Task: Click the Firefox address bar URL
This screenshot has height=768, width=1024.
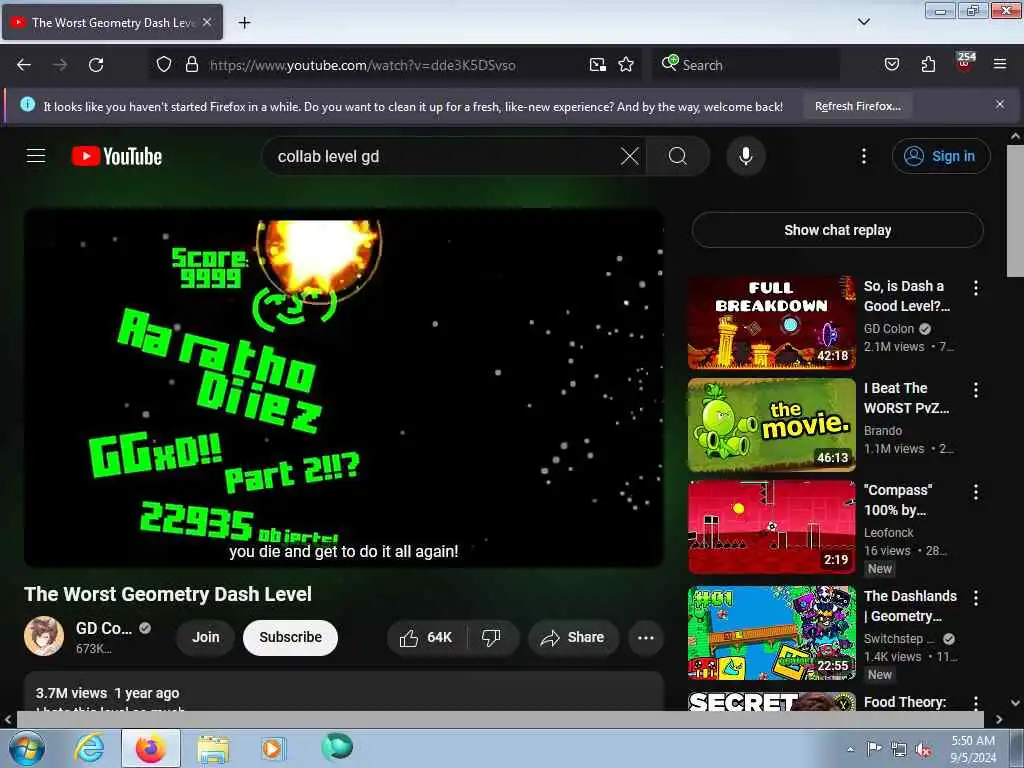Action: coord(362,65)
